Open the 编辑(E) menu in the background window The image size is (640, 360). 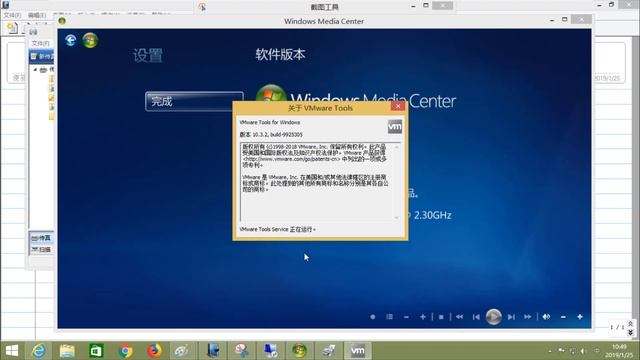click(37, 15)
